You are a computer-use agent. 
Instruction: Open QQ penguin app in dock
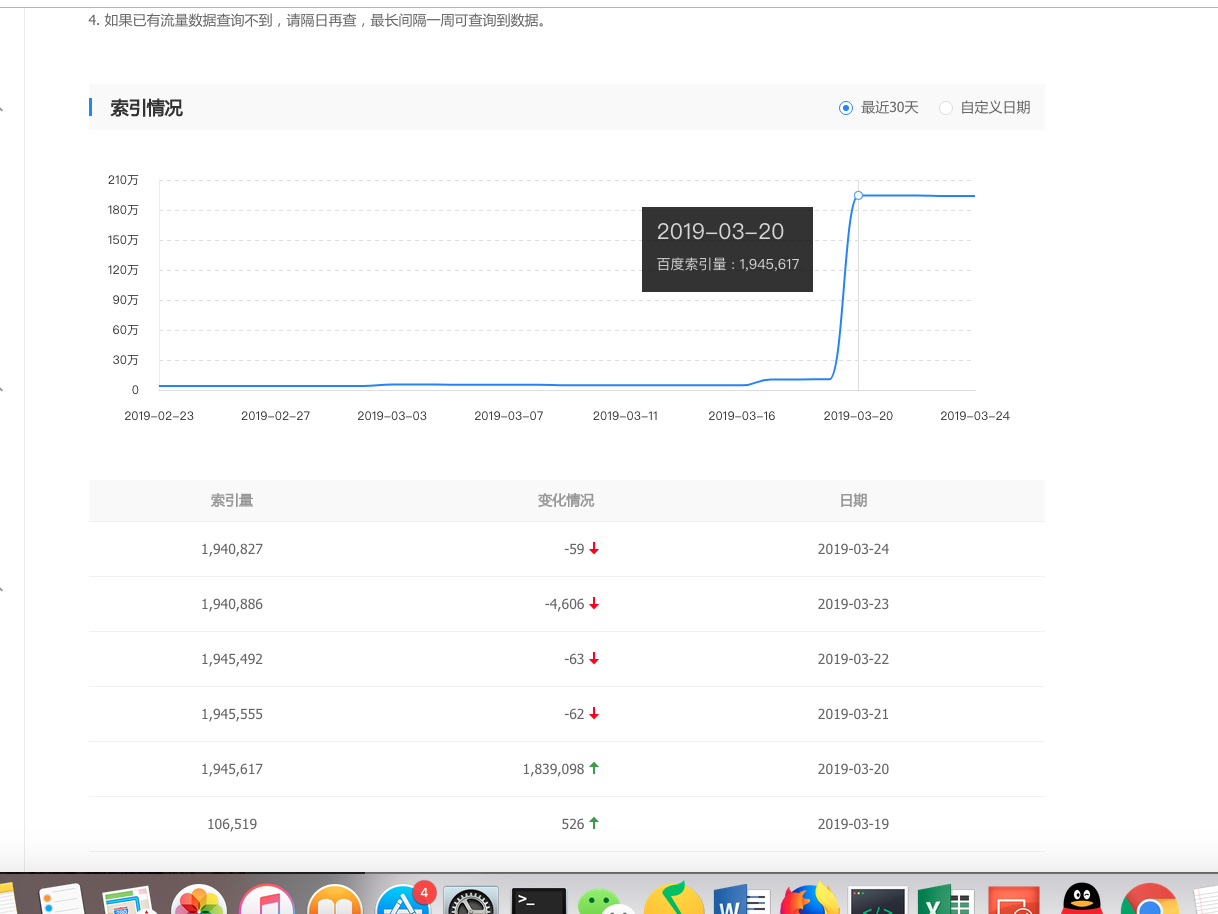pos(1081,902)
